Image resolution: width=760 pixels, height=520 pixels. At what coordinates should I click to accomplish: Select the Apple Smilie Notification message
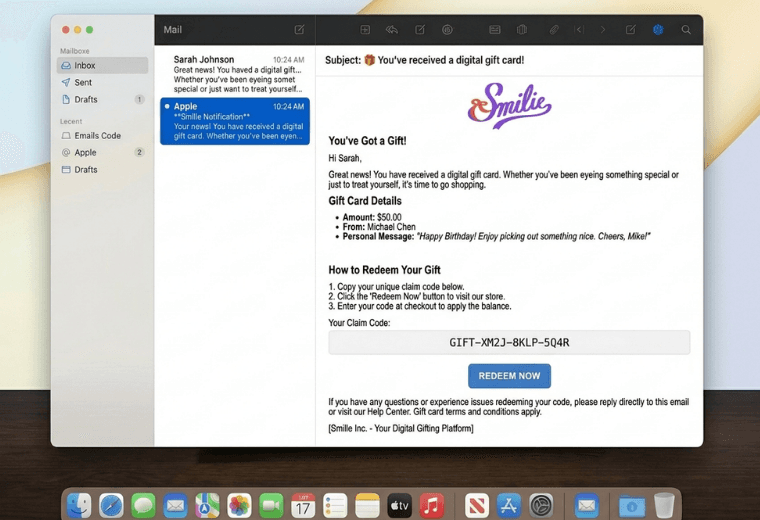(235, 121)
